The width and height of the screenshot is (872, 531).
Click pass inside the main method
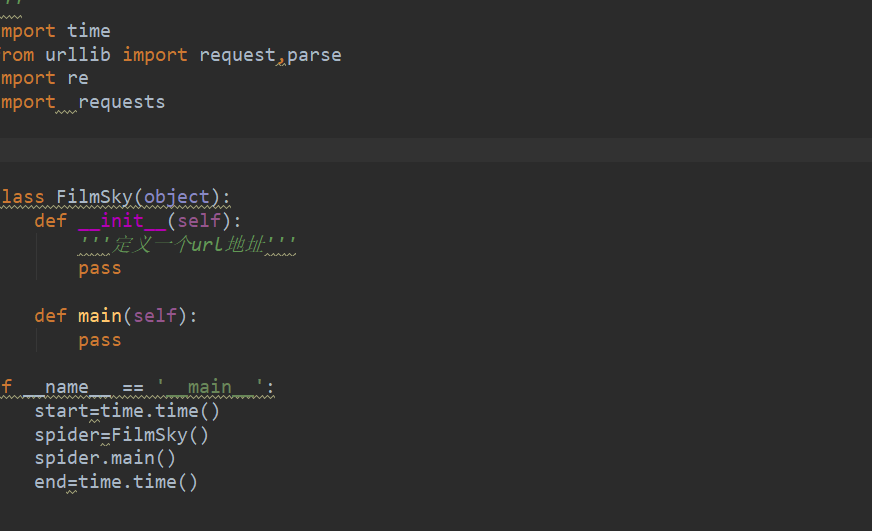pos(100,340)
